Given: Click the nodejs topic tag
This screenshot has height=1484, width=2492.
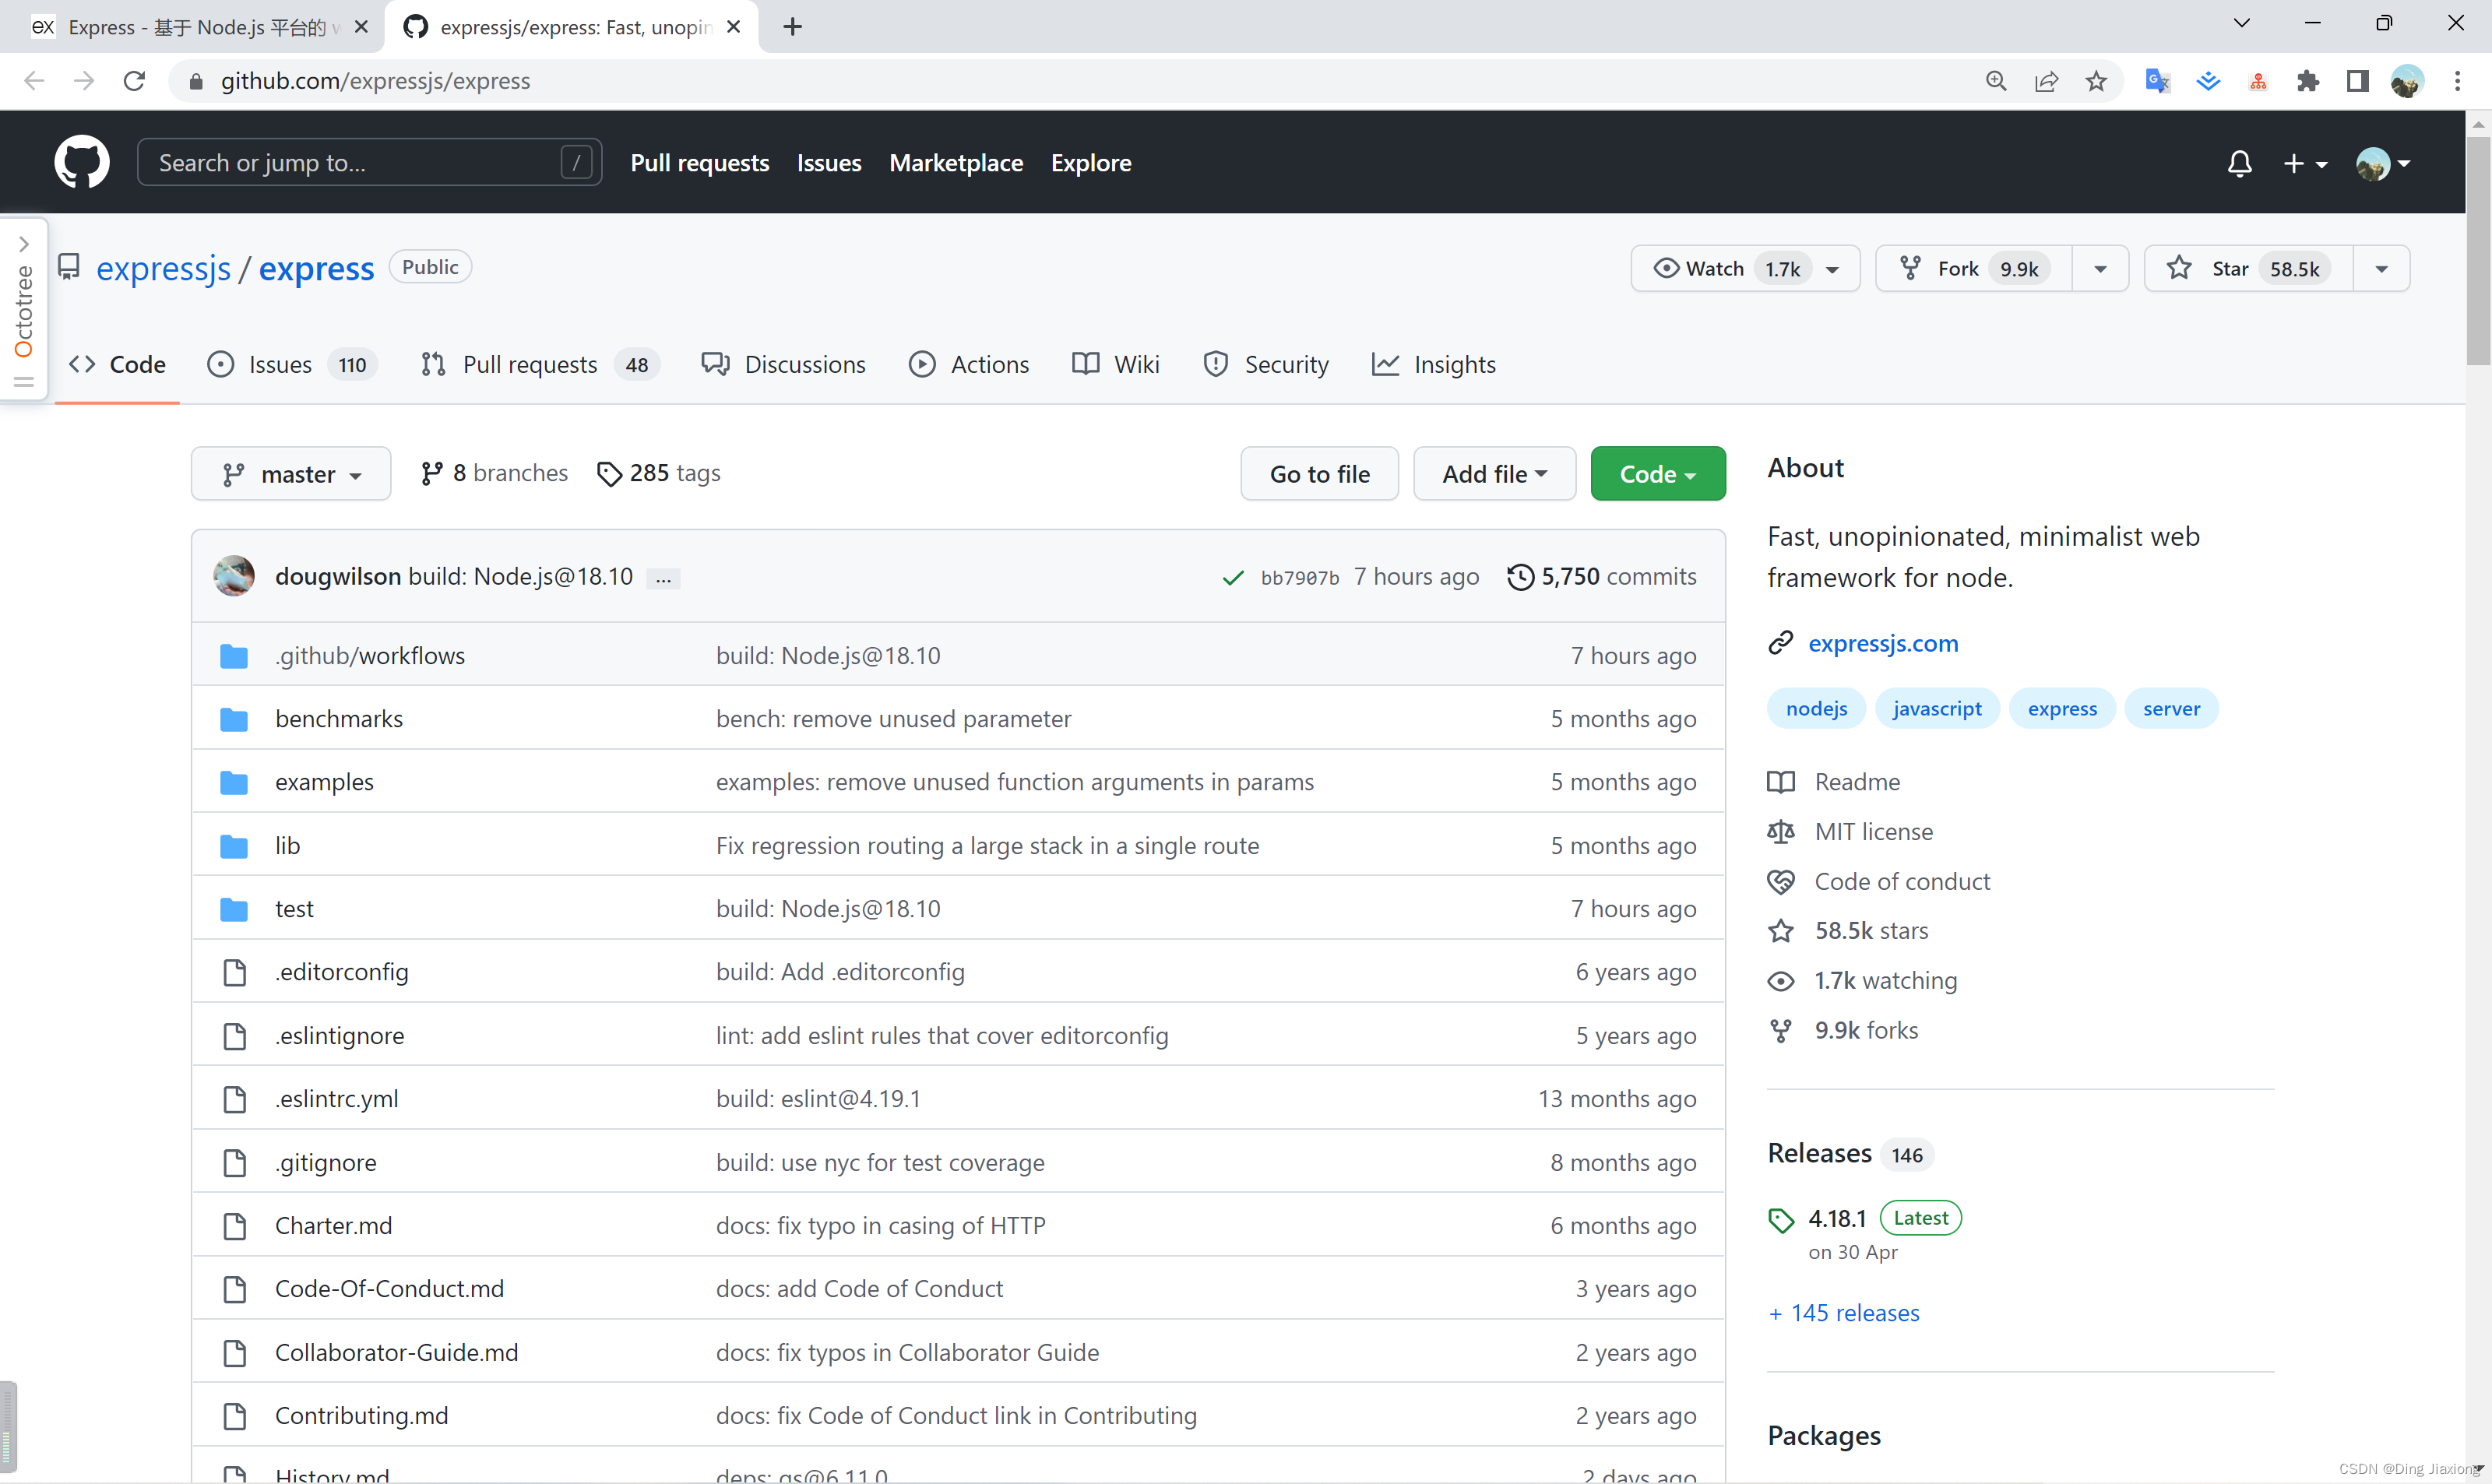Looking at the screenshot, I should pos(1816,709).
